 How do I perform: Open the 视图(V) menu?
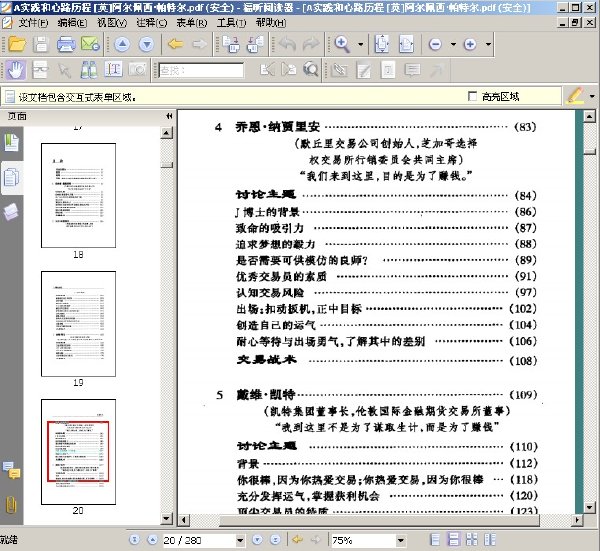pos(112,23)
